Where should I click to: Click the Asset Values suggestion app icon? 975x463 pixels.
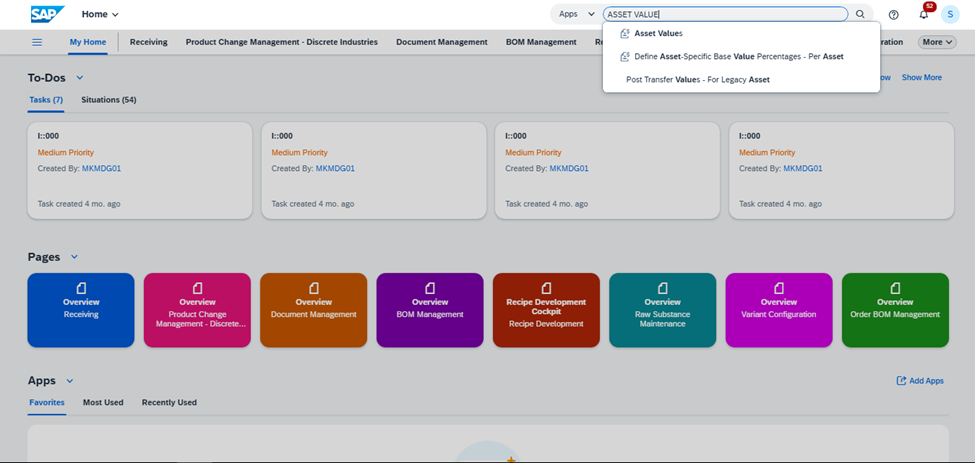pos(625,34)
